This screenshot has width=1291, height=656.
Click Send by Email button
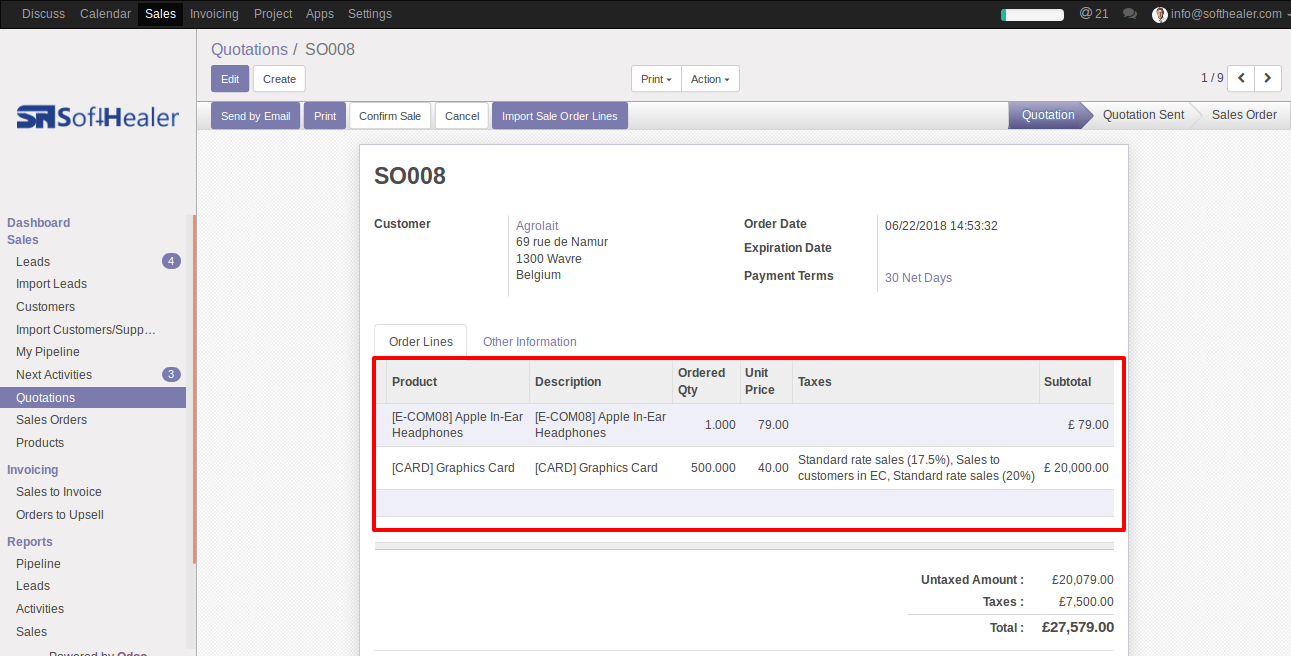[x=255, y=116]
